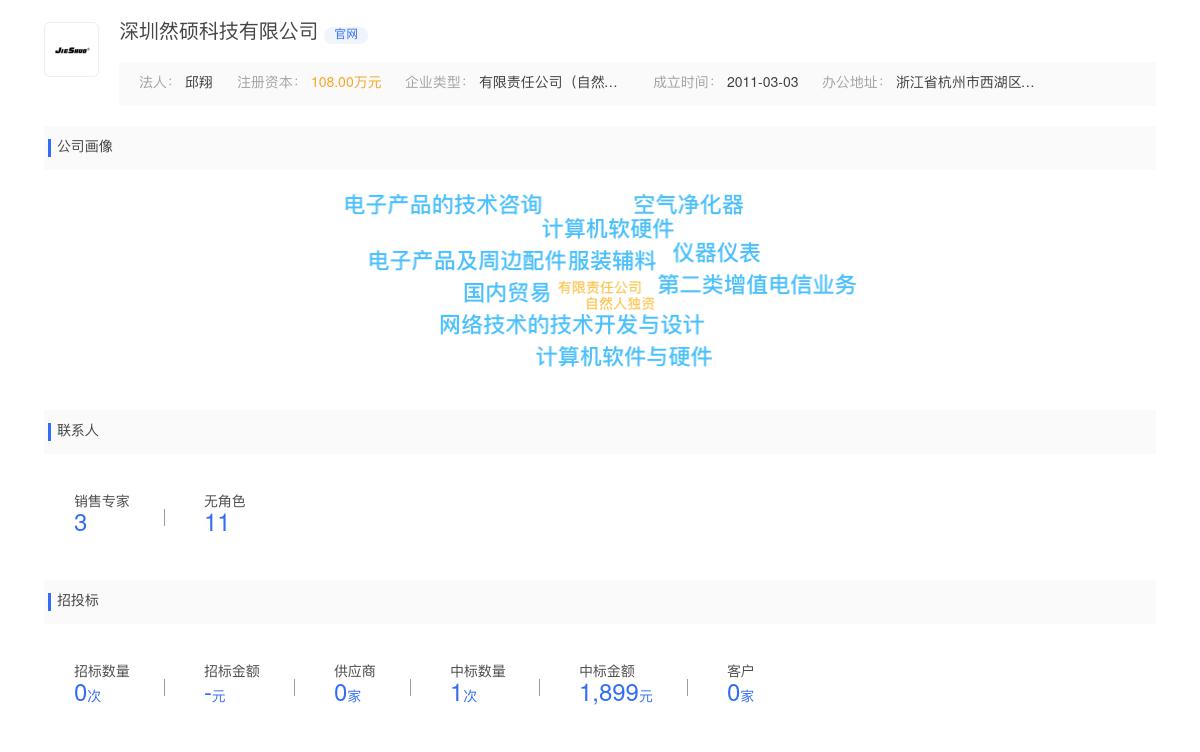Click company type 有限责任公司（自然…

548,83
